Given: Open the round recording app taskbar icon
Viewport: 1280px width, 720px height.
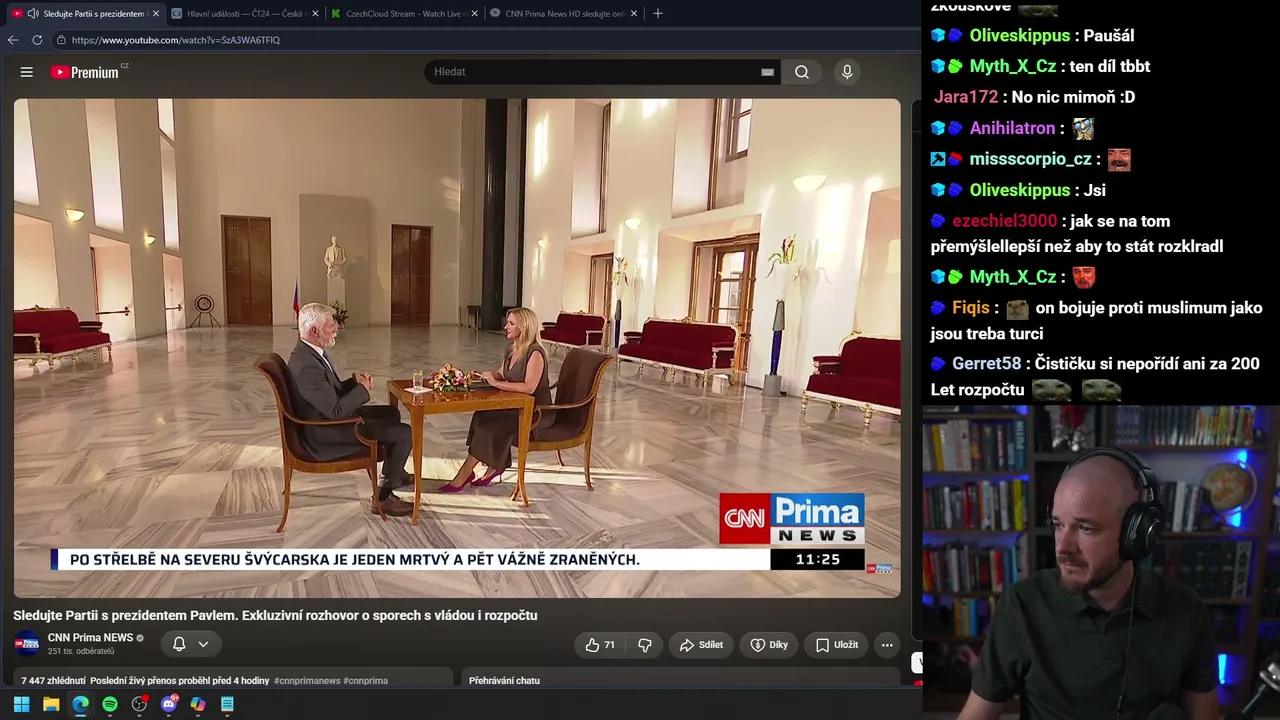Looking at the screenshot, I should click(x=139, y=704).
